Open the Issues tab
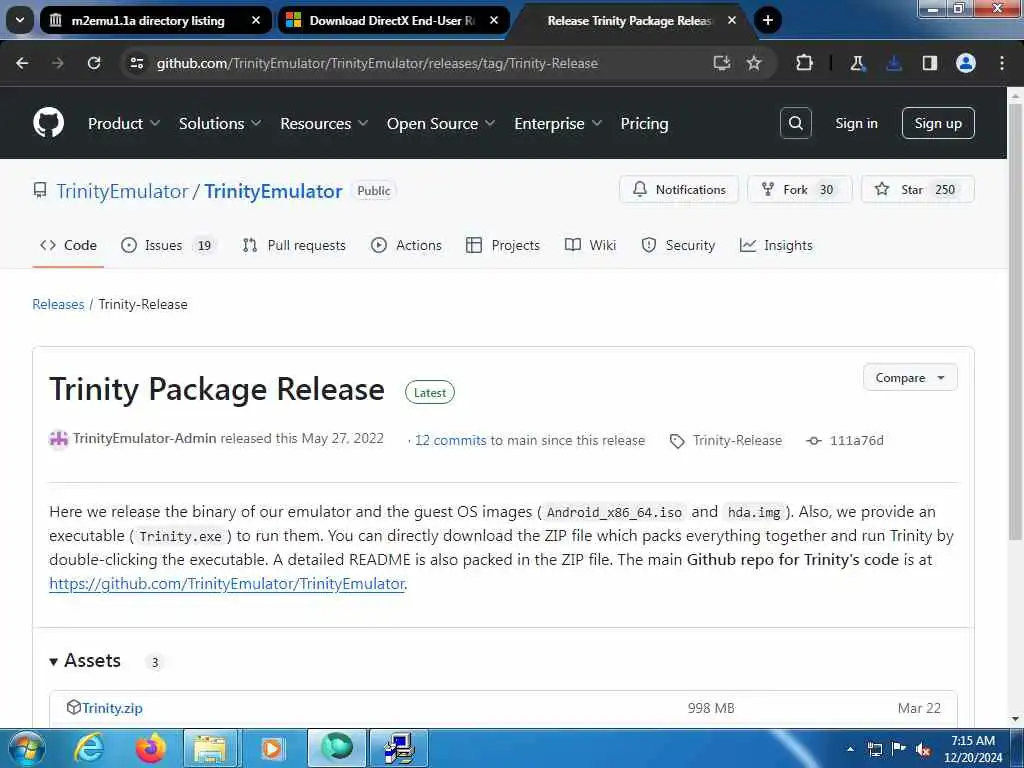Image resolution: width=1024 pixels, height=768 pixels. (168, 246)
